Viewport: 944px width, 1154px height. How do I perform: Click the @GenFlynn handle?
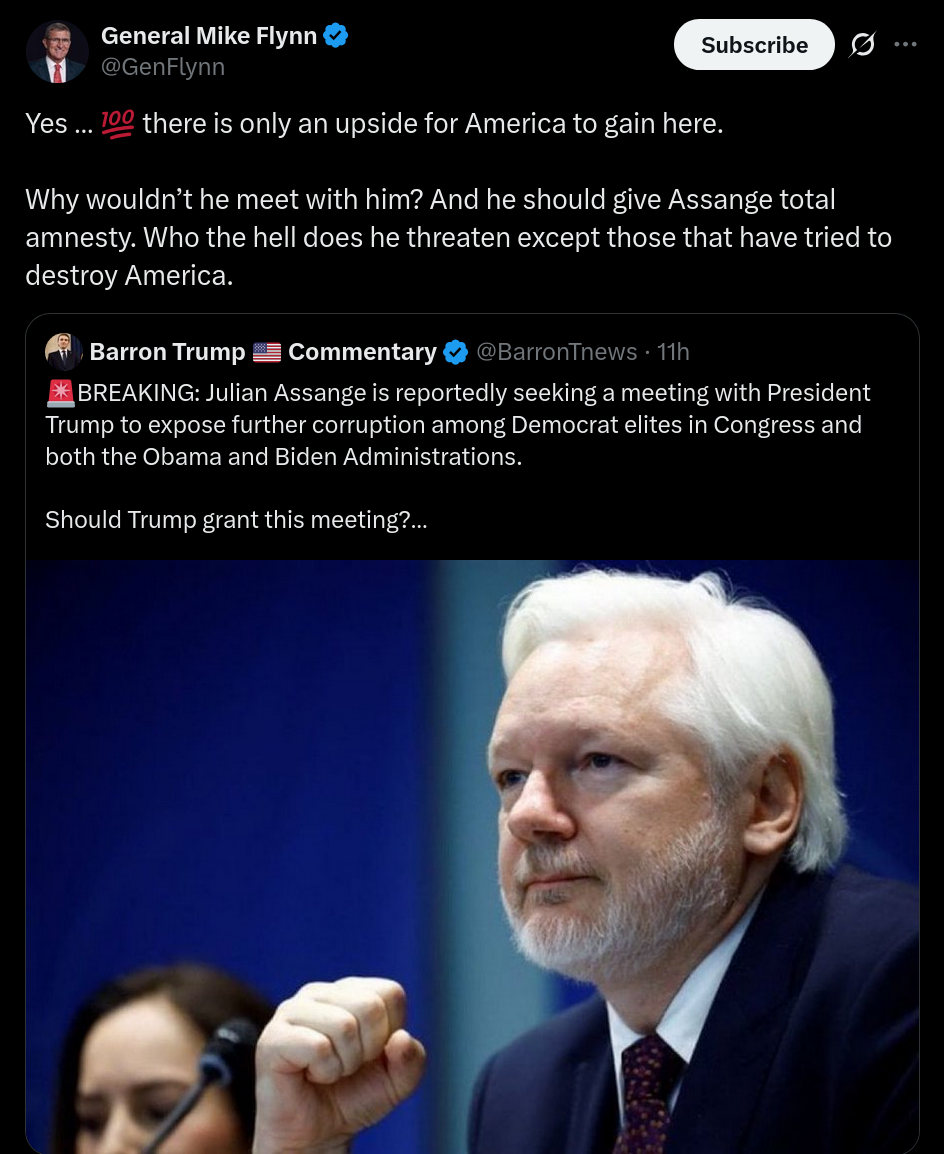(163, 67)
